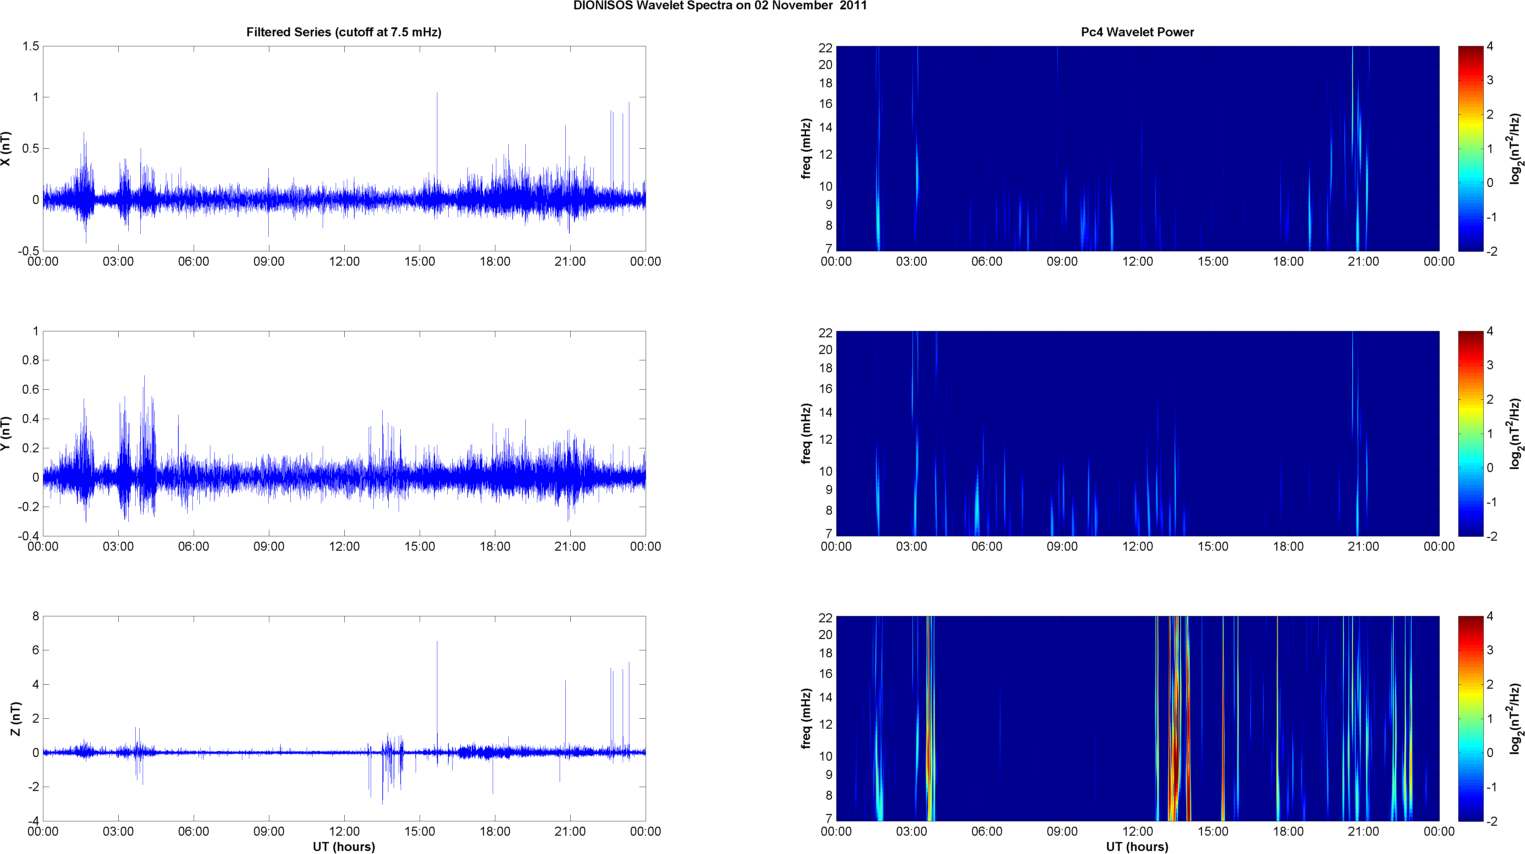Click the colorbar beside the Z spectrogram
Image resolution: width=1525 pixels, height=854 pixels.
[x=1470, y=719]
